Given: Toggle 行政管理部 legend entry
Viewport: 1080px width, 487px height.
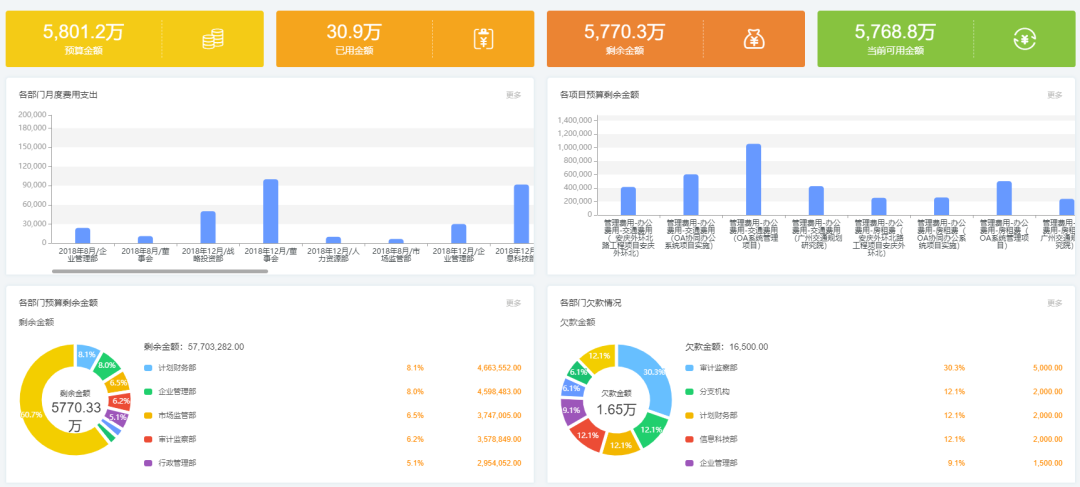Looking at the screenshot, I should [x=177, y=463].
